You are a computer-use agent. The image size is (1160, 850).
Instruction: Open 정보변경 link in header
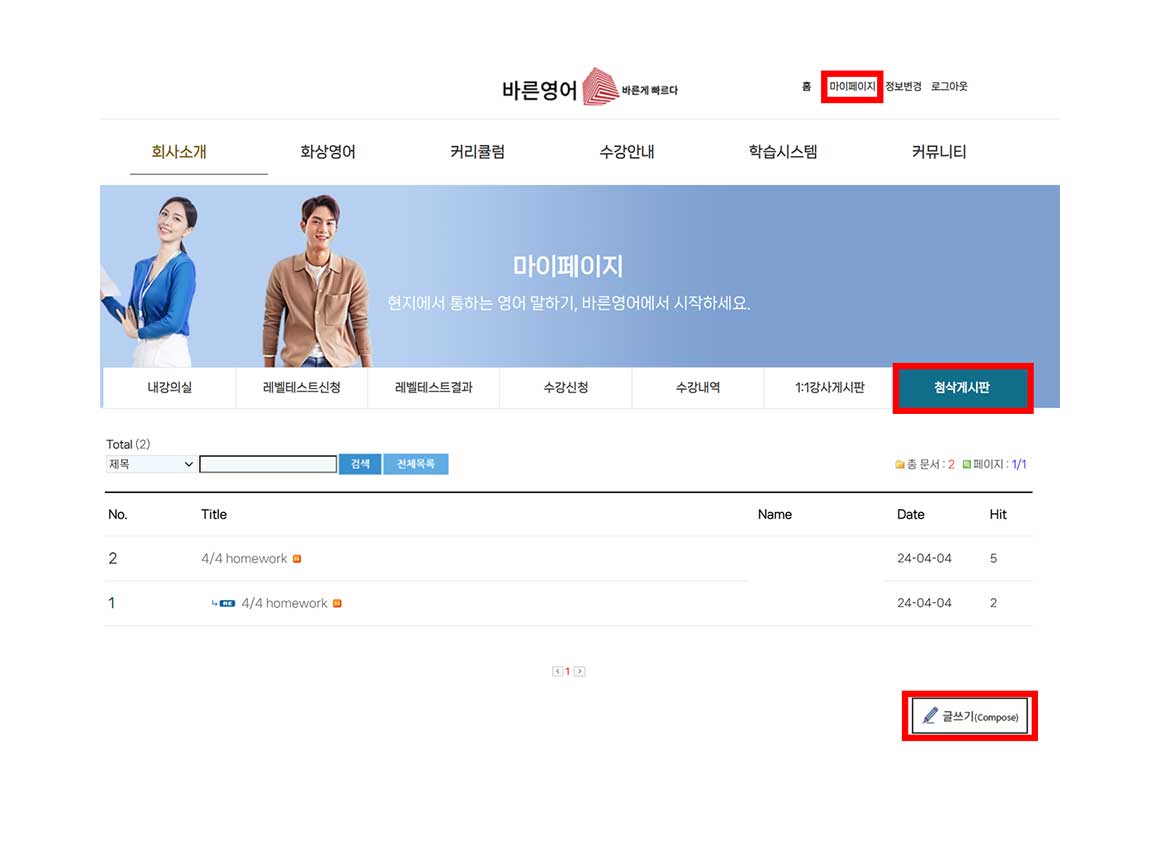pyautogui.click(x=903, y=87)
